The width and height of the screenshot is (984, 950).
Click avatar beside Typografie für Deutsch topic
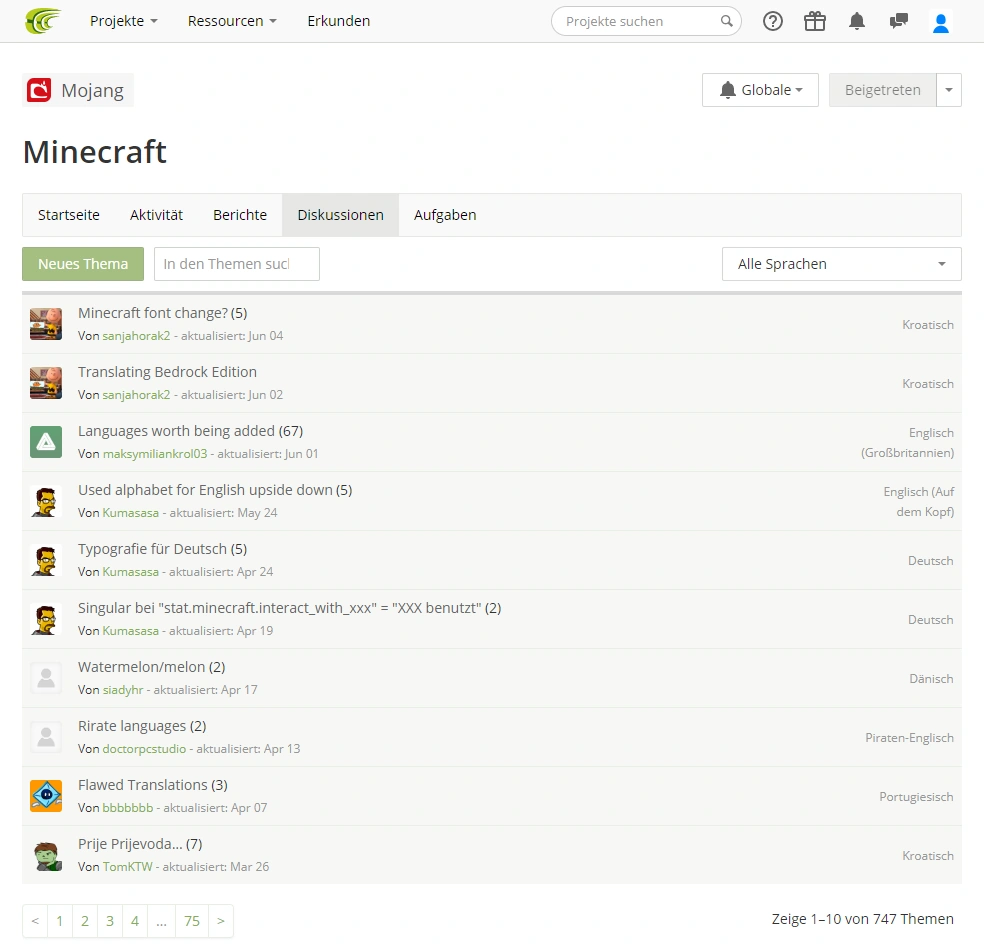(x=46, y=560)
